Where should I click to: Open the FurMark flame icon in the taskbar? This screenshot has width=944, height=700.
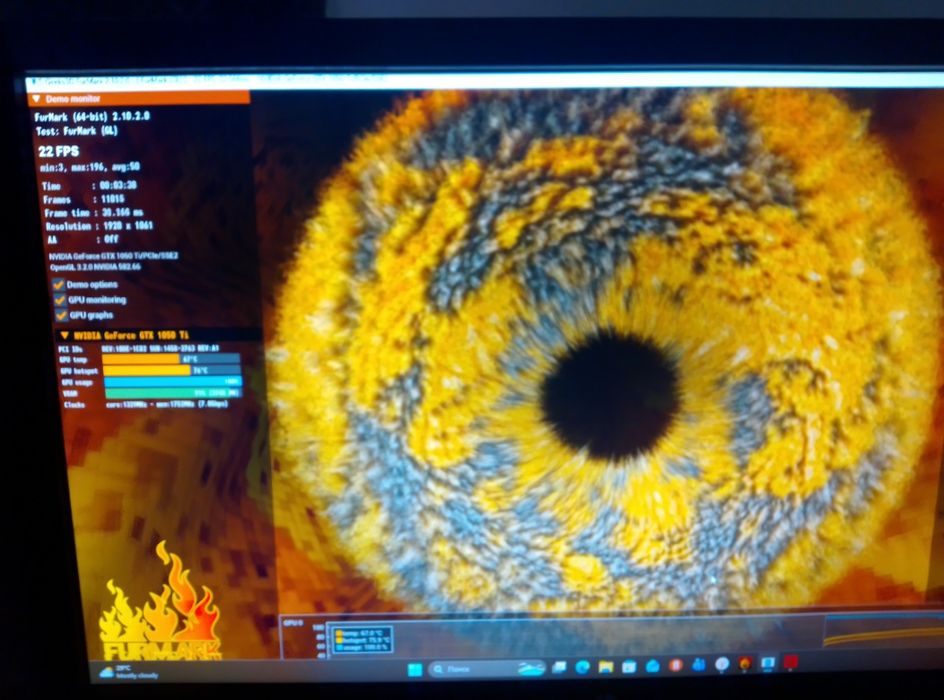[x=745, y=664]
